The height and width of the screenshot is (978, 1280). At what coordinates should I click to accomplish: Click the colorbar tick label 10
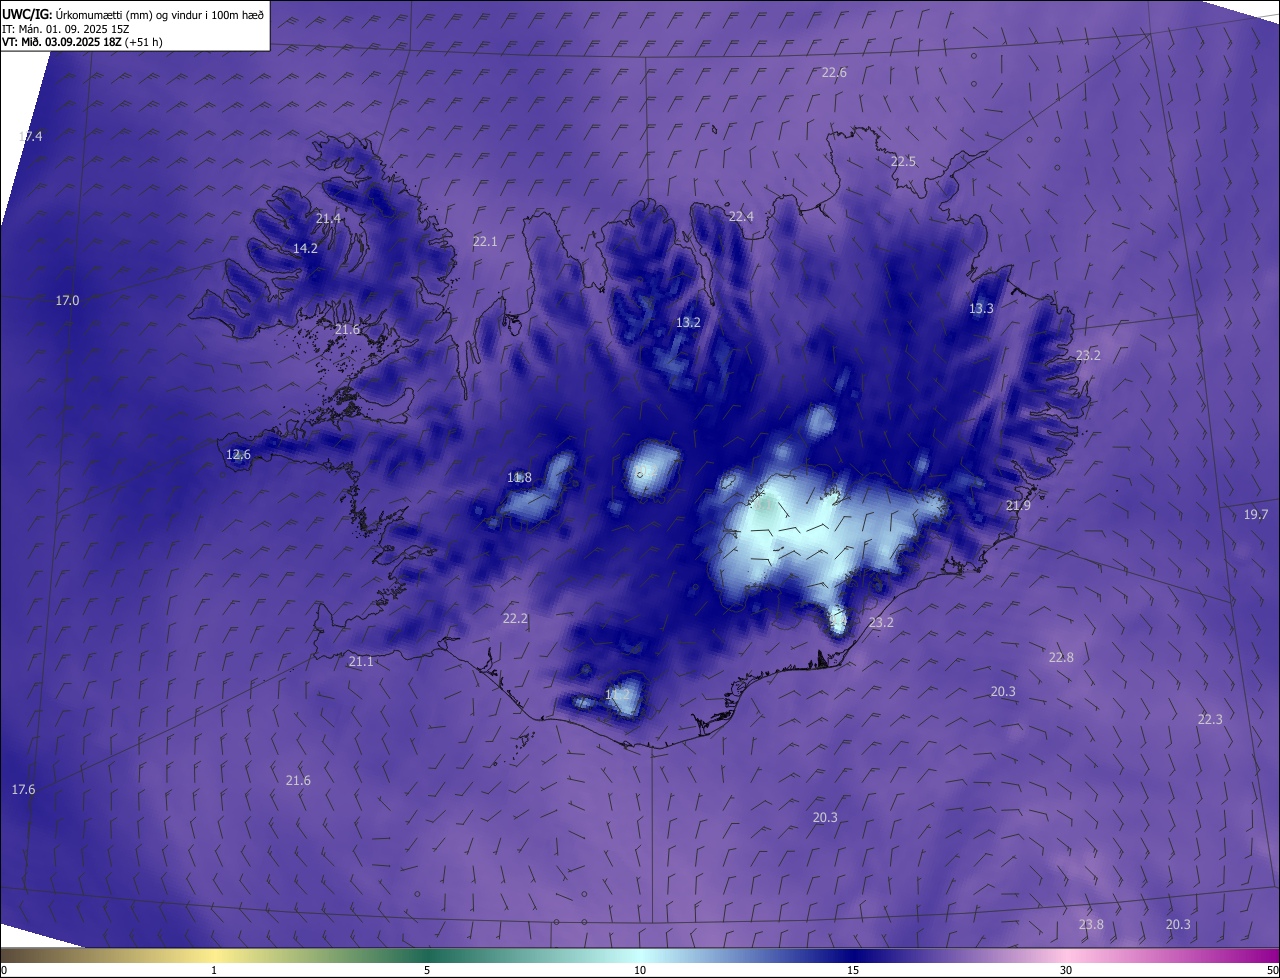pos(640,970)
